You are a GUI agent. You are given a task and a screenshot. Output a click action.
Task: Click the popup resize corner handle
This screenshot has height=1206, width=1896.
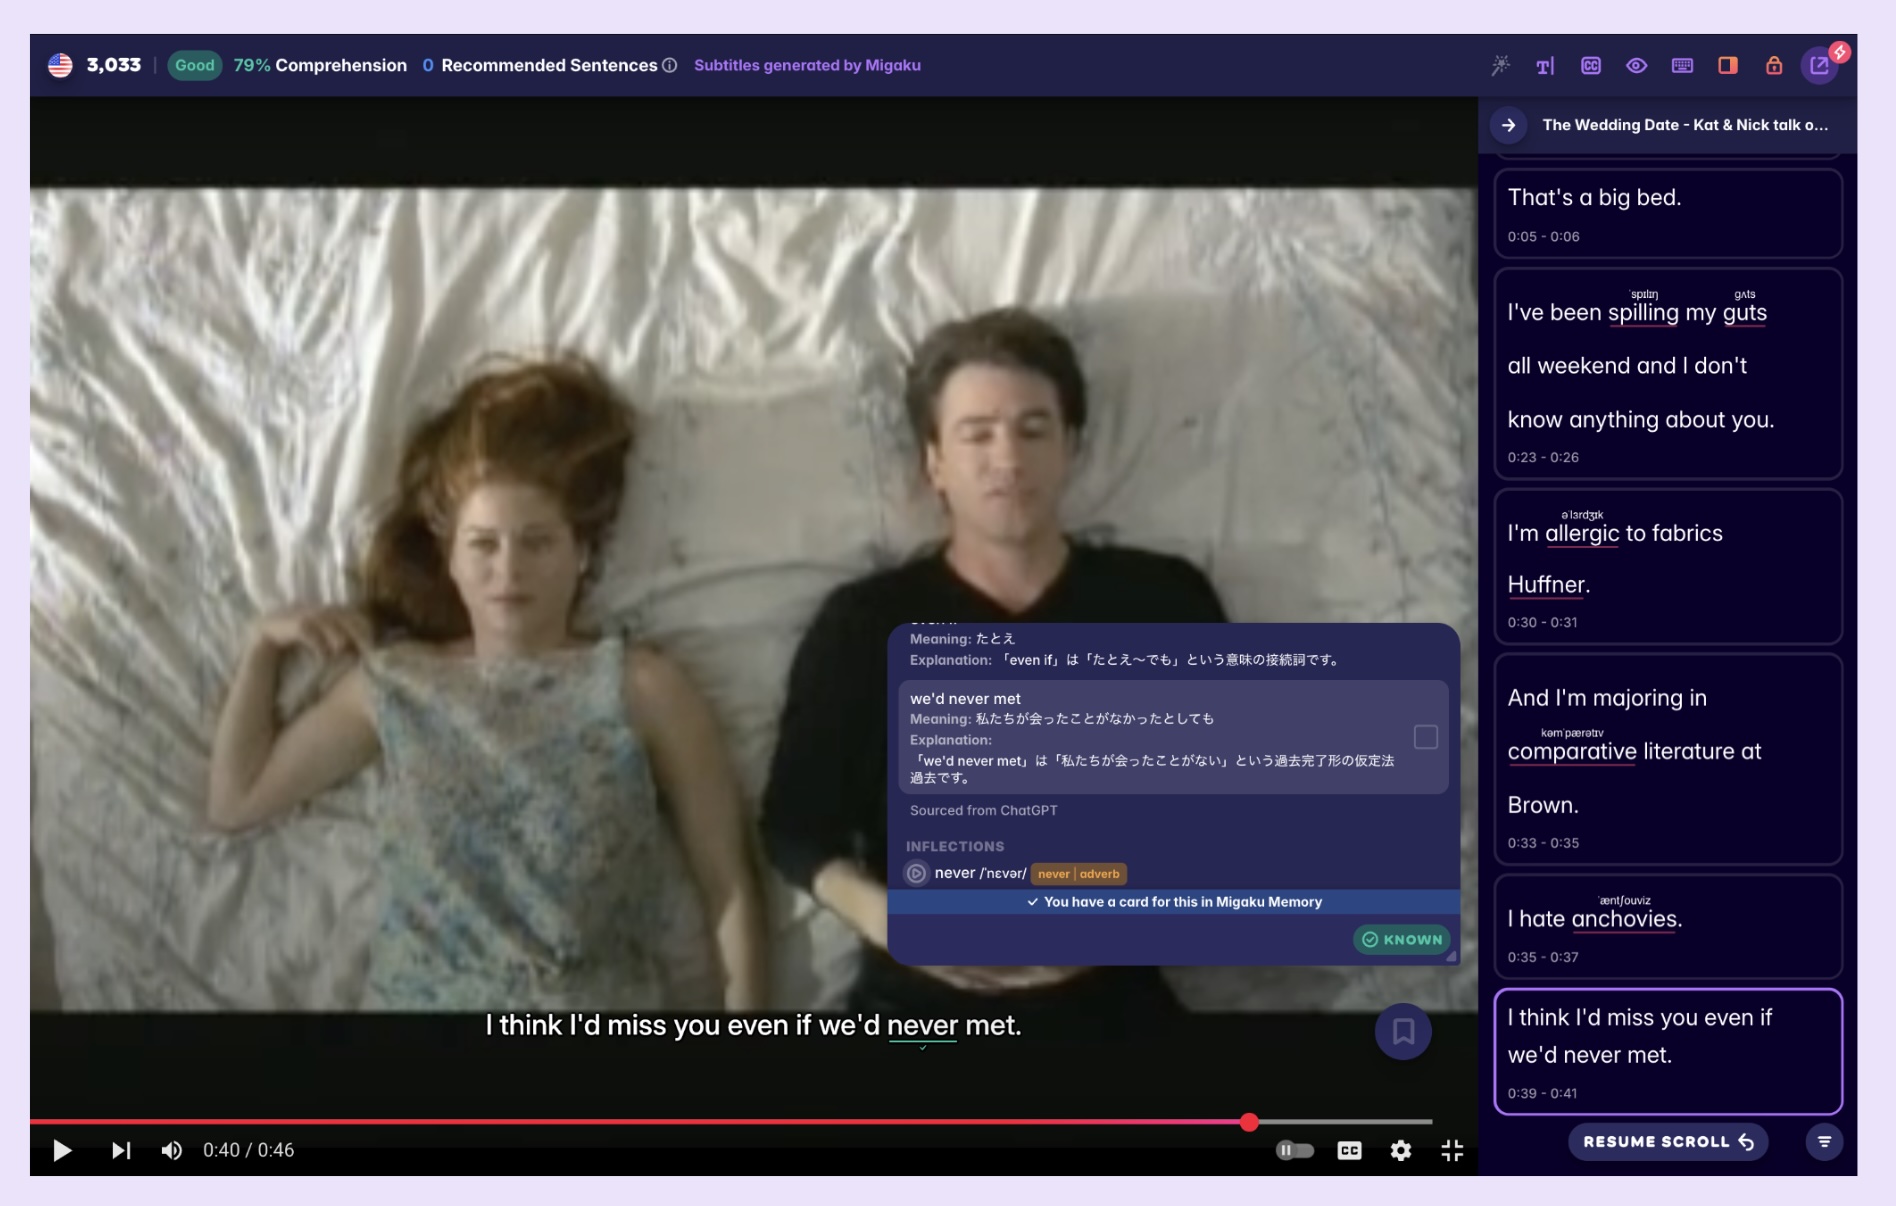pyautogui.click(x=1451, y=957)
